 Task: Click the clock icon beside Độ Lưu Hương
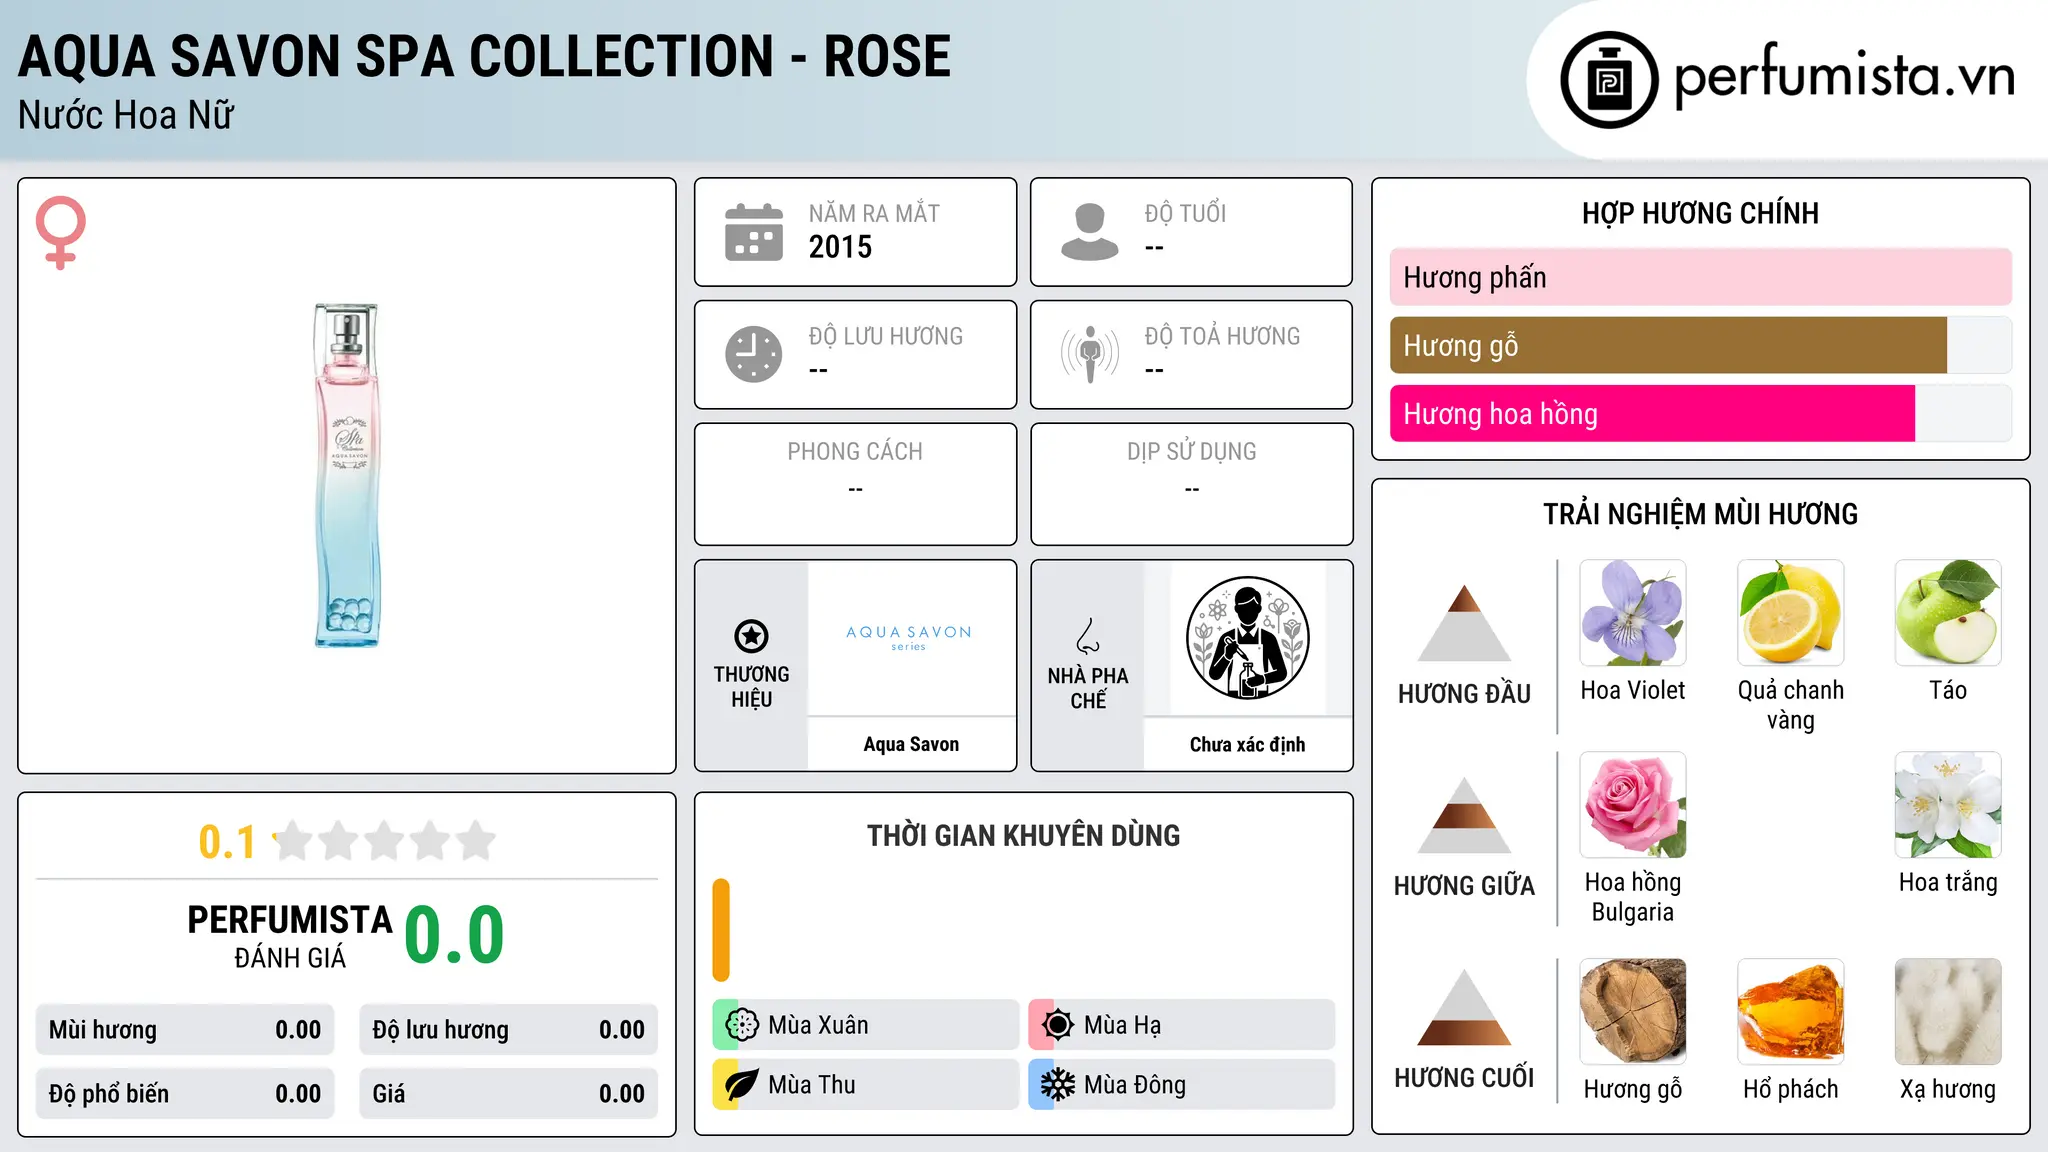[x=754, y=354]
